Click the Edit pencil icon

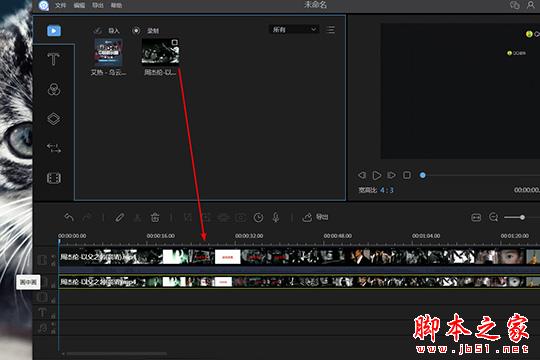pyautogui.click(x=120, y=217)
